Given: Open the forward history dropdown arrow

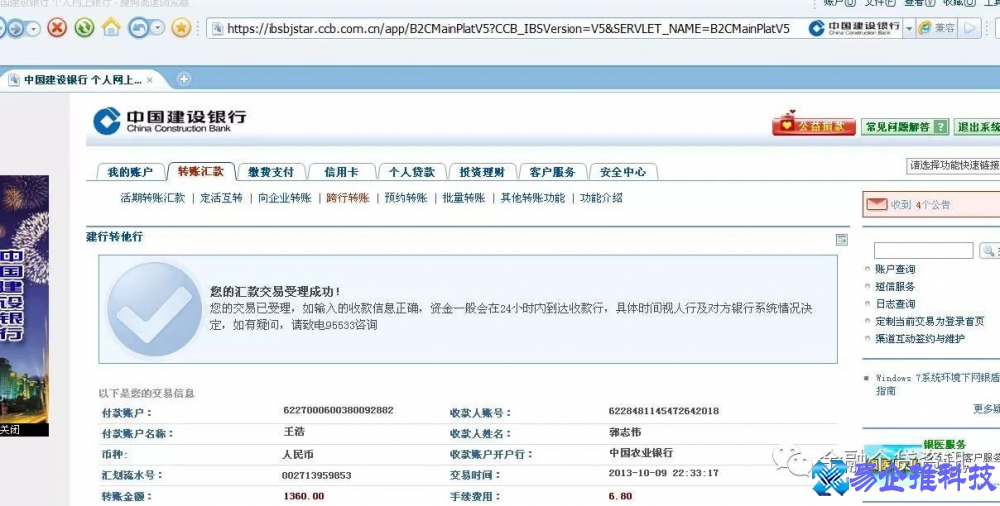Looking at the screenshot, I should (33, 29).
